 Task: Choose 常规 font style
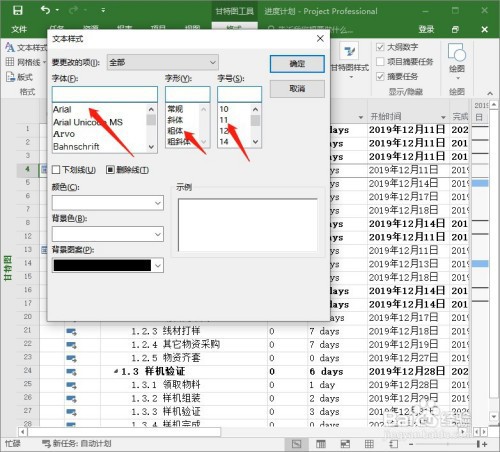[x=175, y=109]
